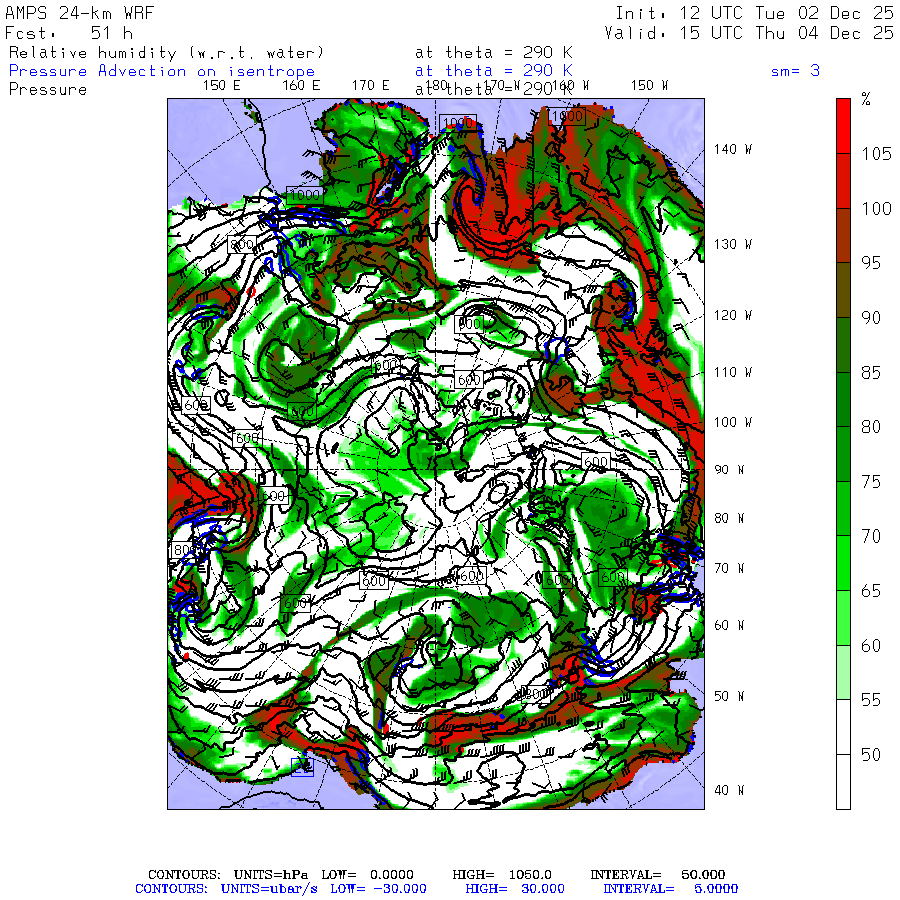Click the "50" color bar tick label

coord(871,755)
